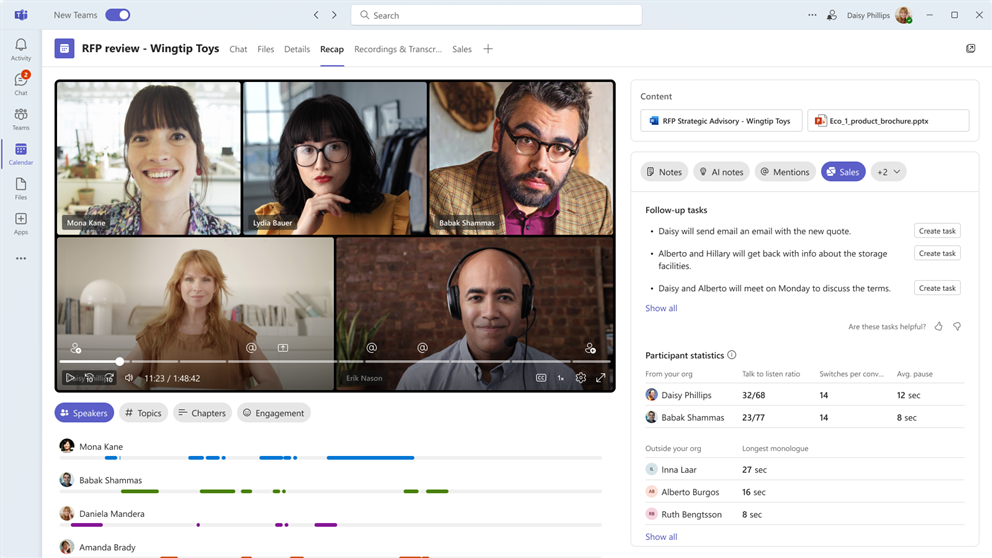Play the meeting recording

70,378
